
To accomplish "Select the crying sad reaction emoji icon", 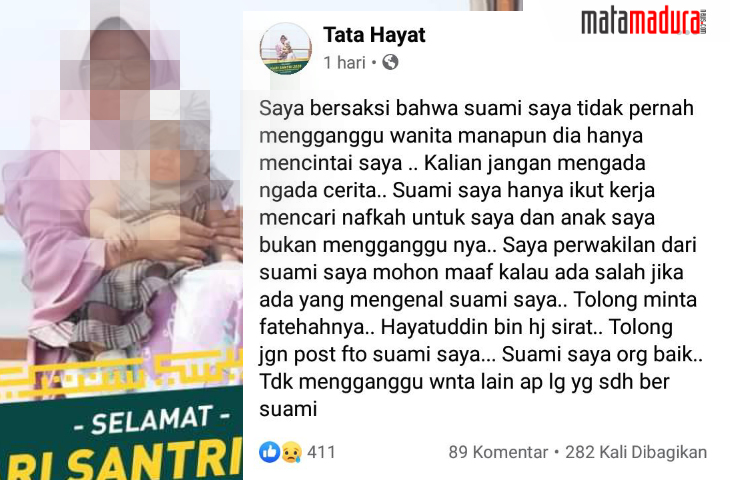I will (291, 452).
